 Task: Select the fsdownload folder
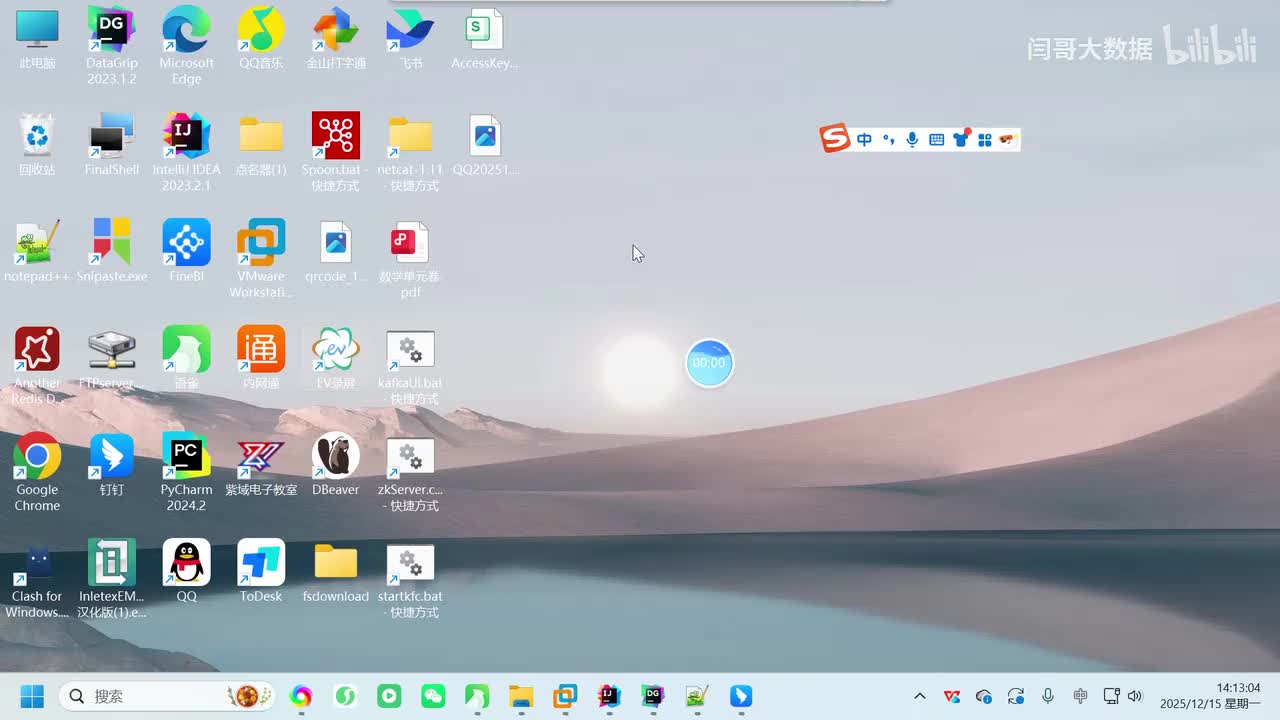336,572
